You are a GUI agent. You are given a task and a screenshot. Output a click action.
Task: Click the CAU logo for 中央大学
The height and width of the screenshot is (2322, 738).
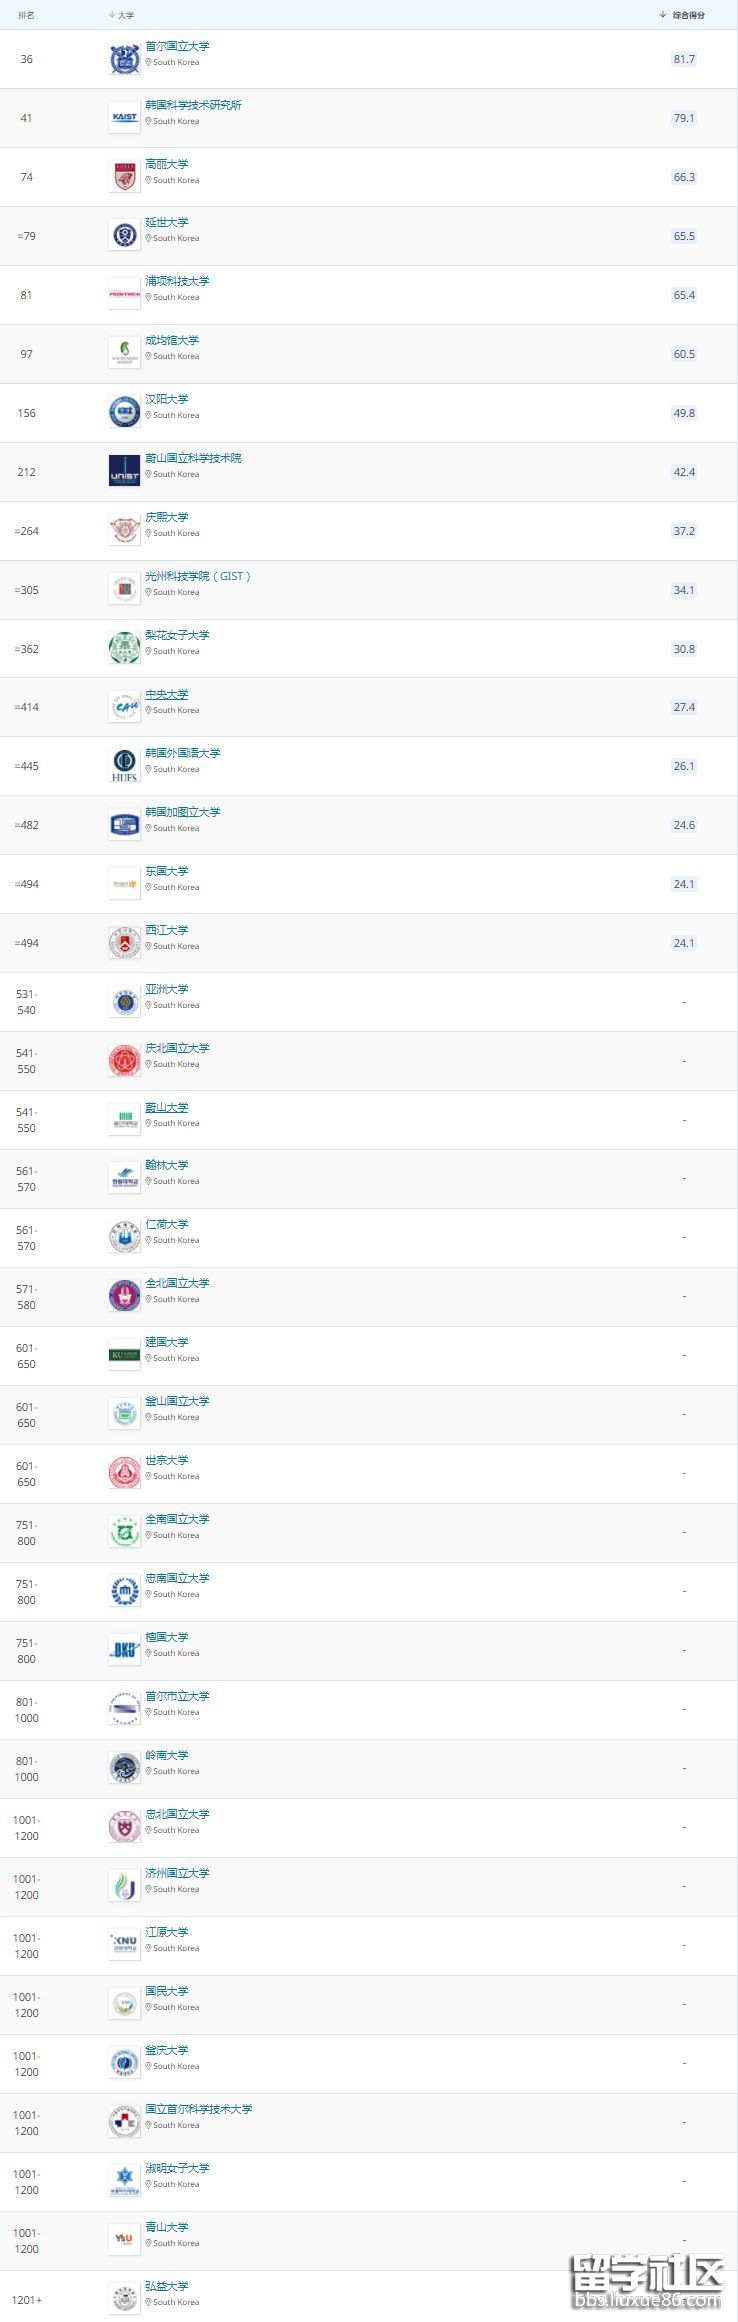[124, 707]
